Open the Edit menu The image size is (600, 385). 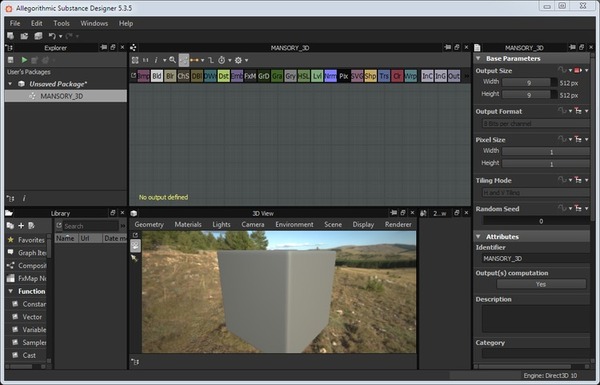point(37,23)
